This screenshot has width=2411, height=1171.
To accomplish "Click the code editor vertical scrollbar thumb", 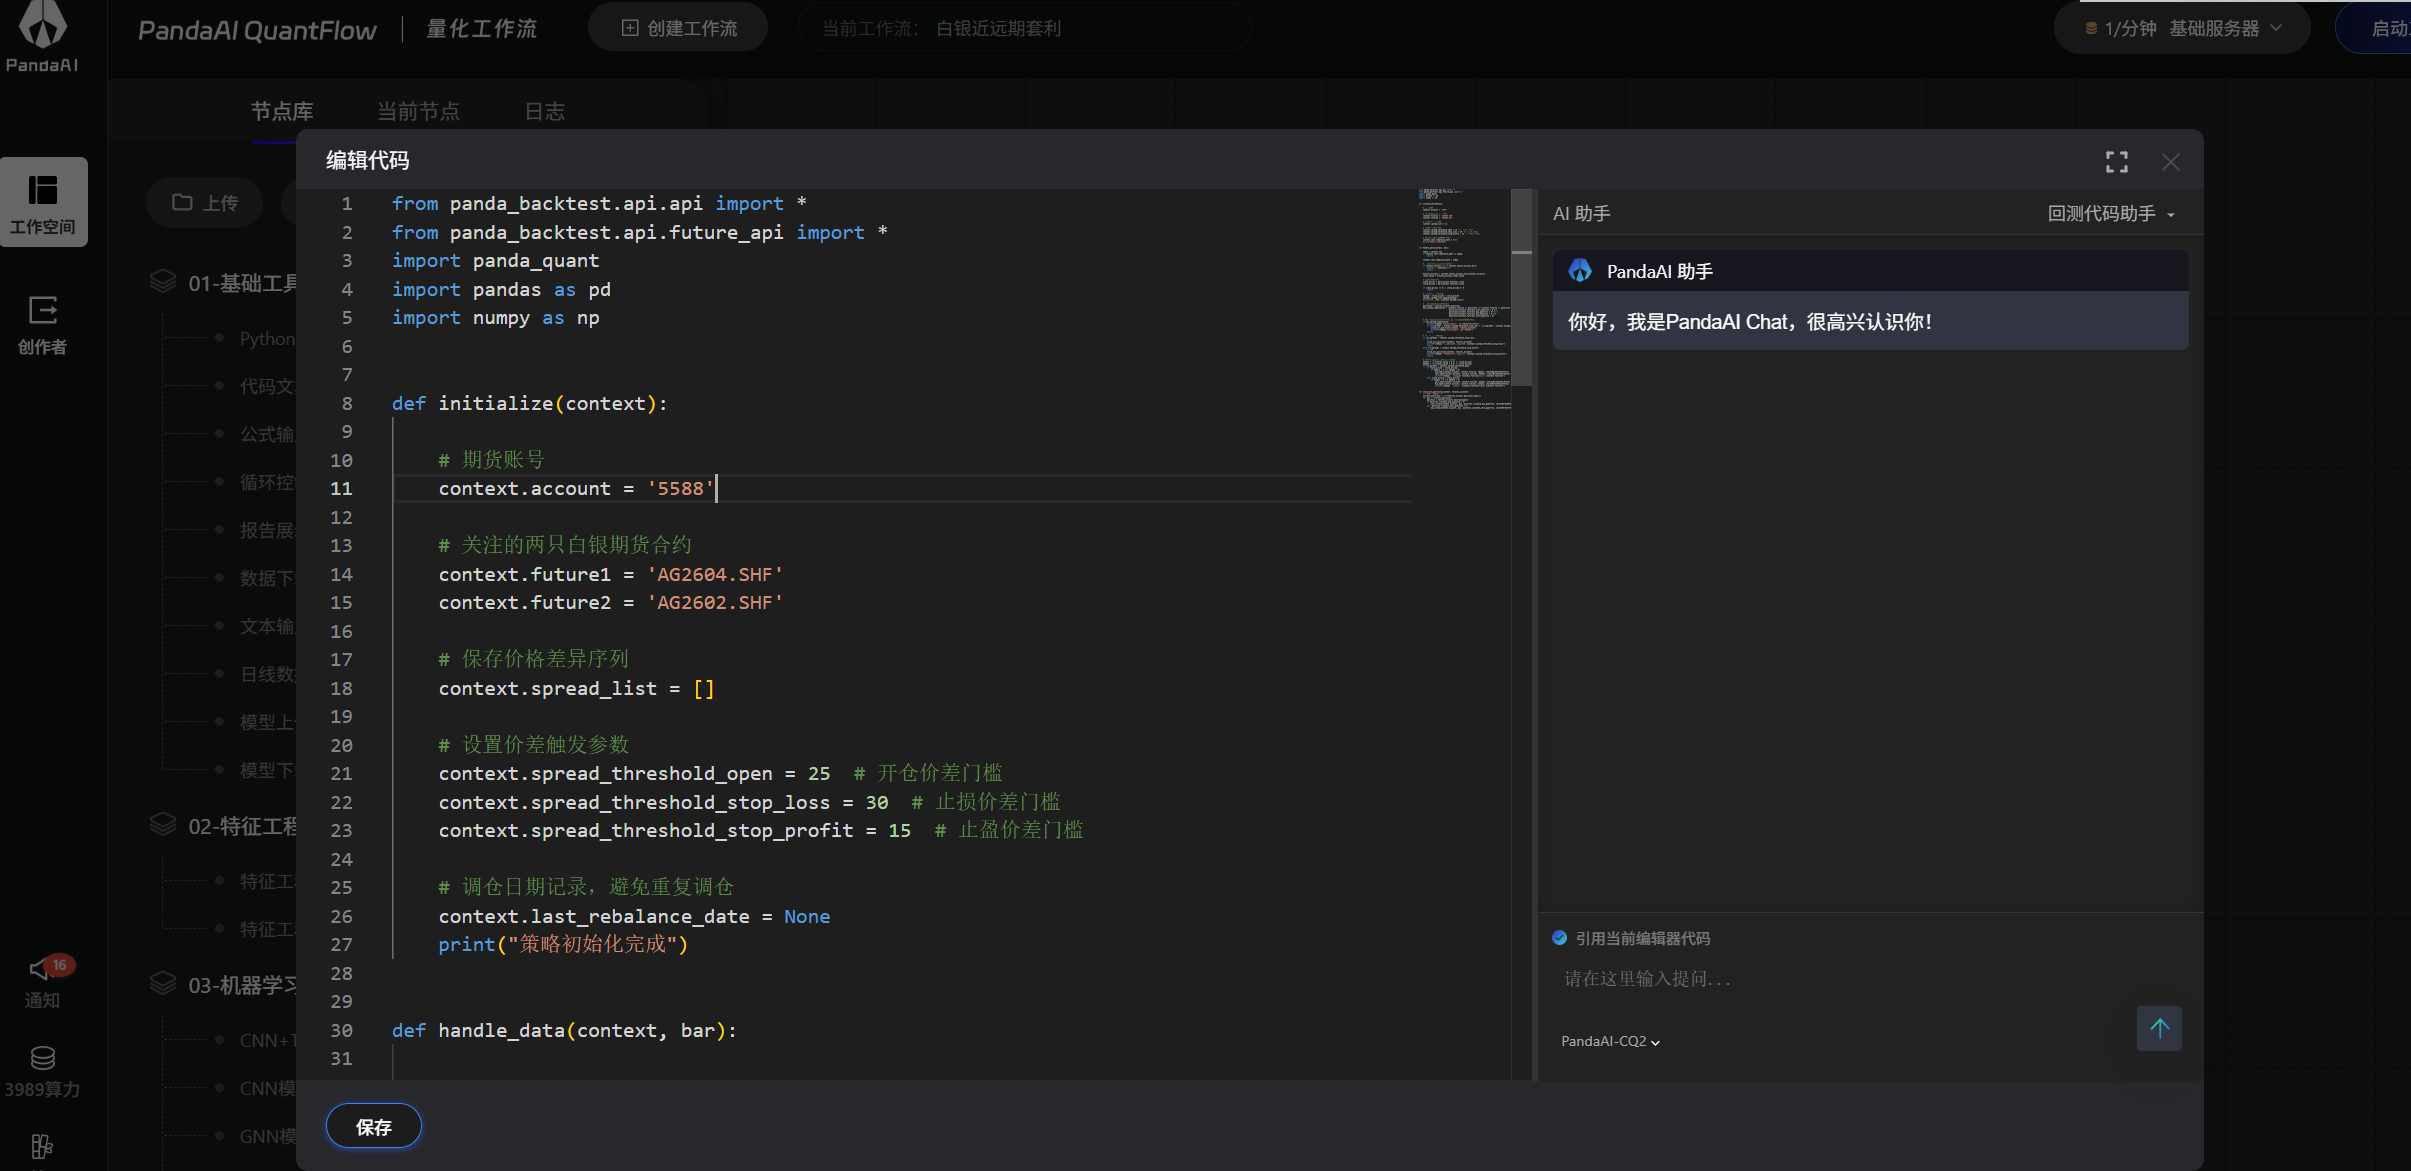I will click(1522, 287).
